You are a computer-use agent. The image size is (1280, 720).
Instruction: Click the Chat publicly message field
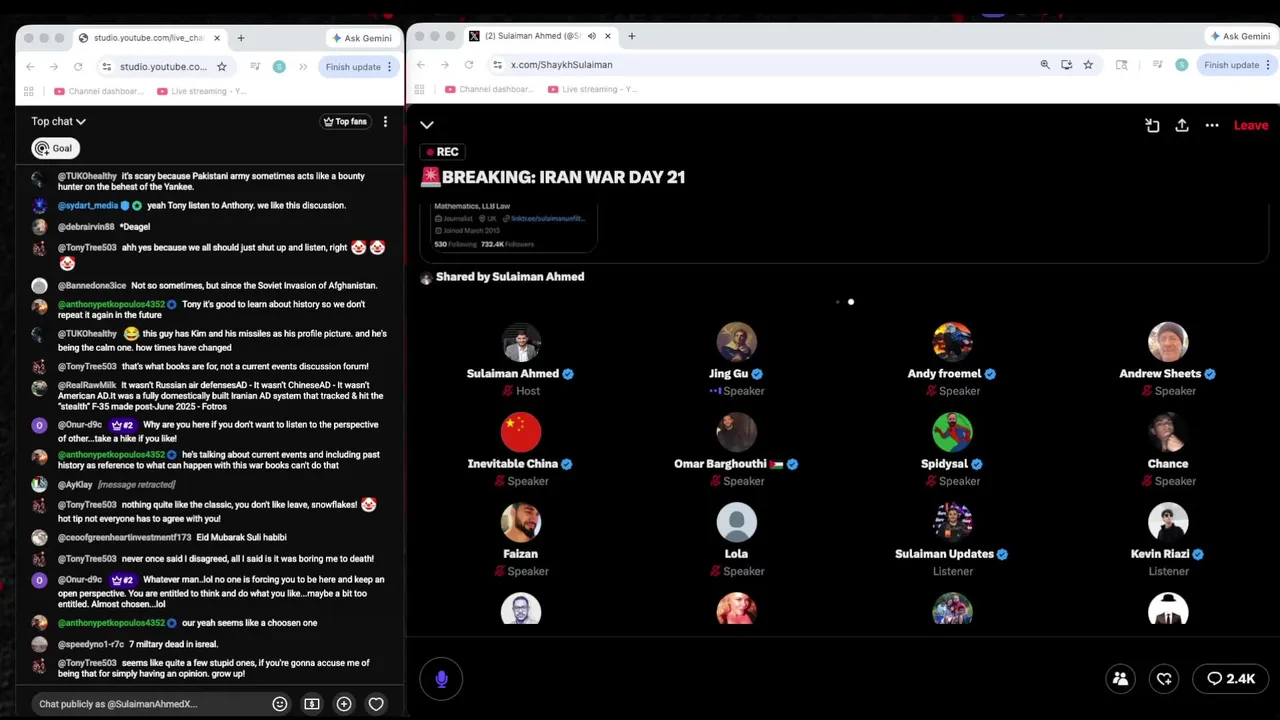(x=148, y=704)
